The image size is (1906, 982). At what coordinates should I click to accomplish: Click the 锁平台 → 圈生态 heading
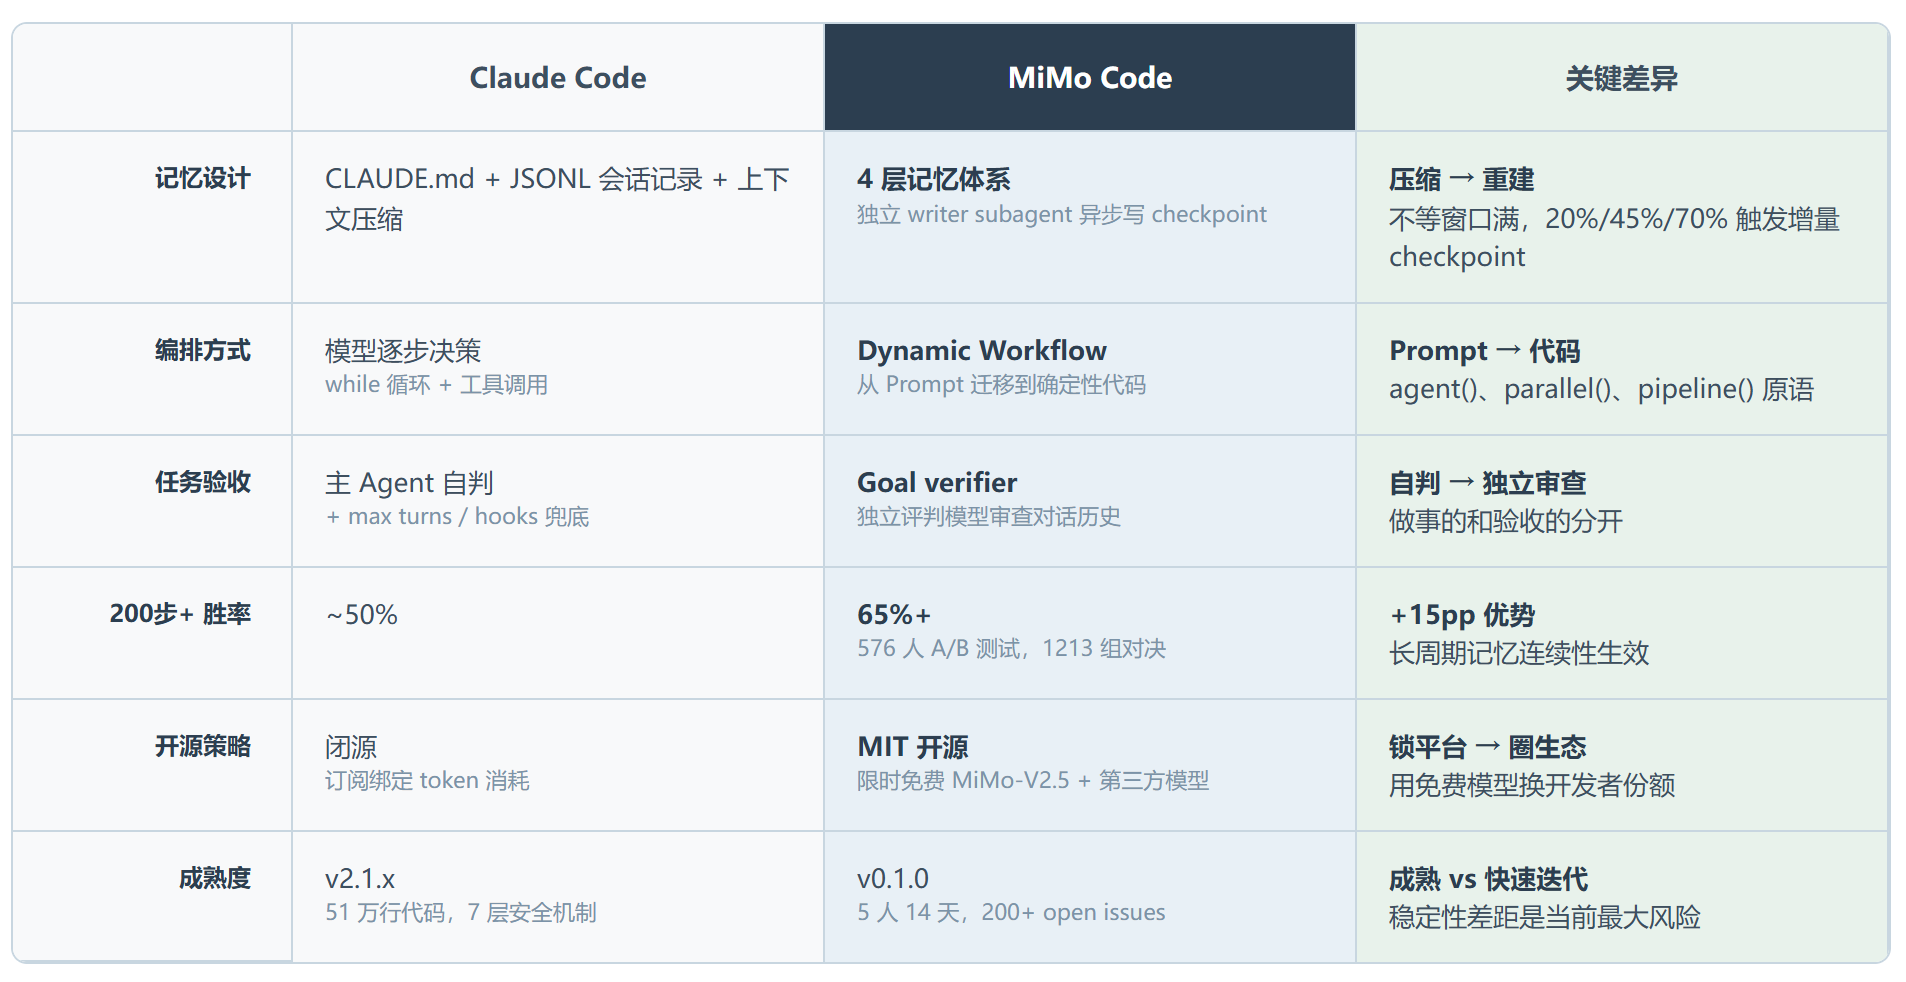1487,747
